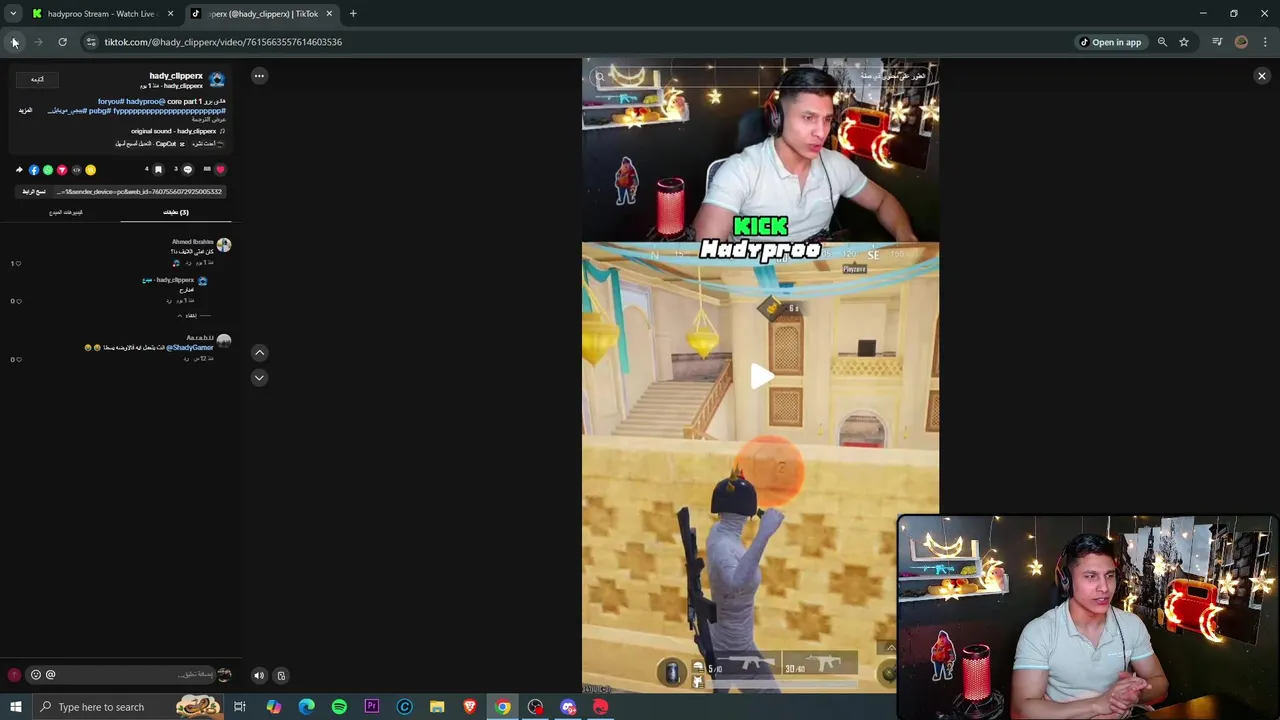This screenshot has height=720, width=1280.
Task: Click the address bar URL
Action: (223, 42)
